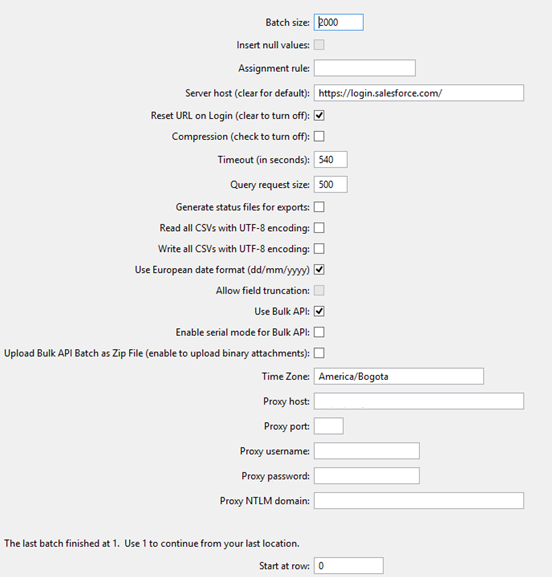Focus the Assignment rule text box
Image resolution: width=552 pixels, height=577 pixels.
pyautogui.click(x=365, y=68)
